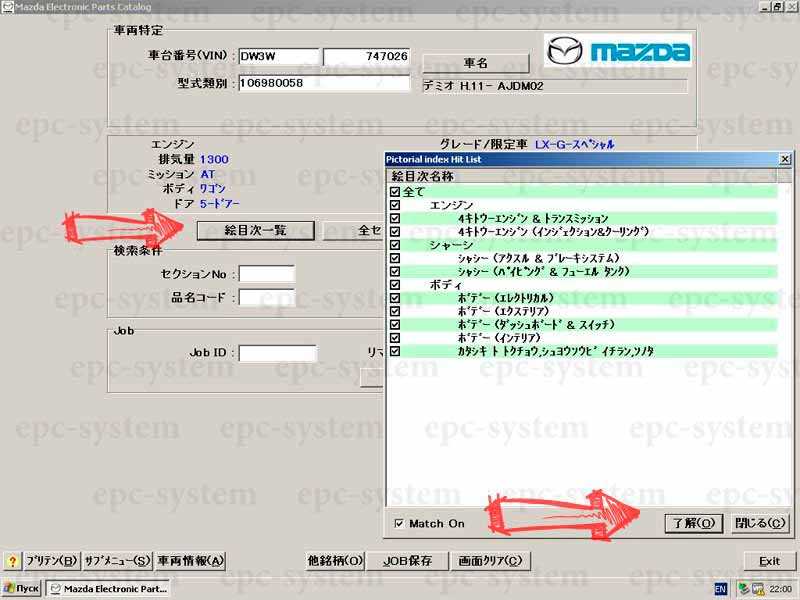Uncheck シャシー (パイピング & フューエル タンク) checkbox

tap(394, 271)
